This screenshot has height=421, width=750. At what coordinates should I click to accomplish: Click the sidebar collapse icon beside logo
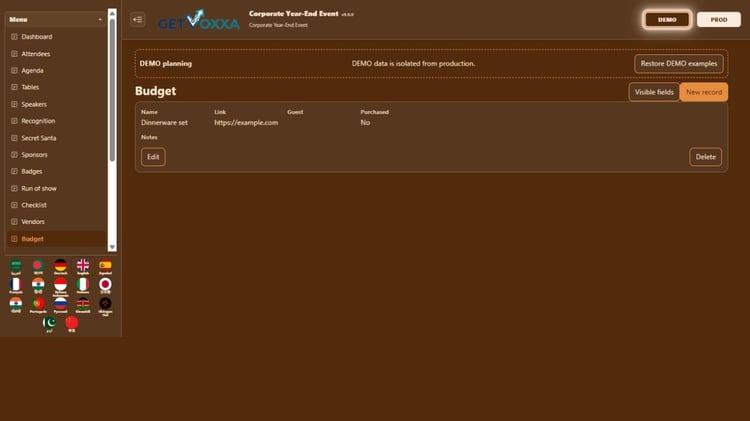[x=138, y=20]
